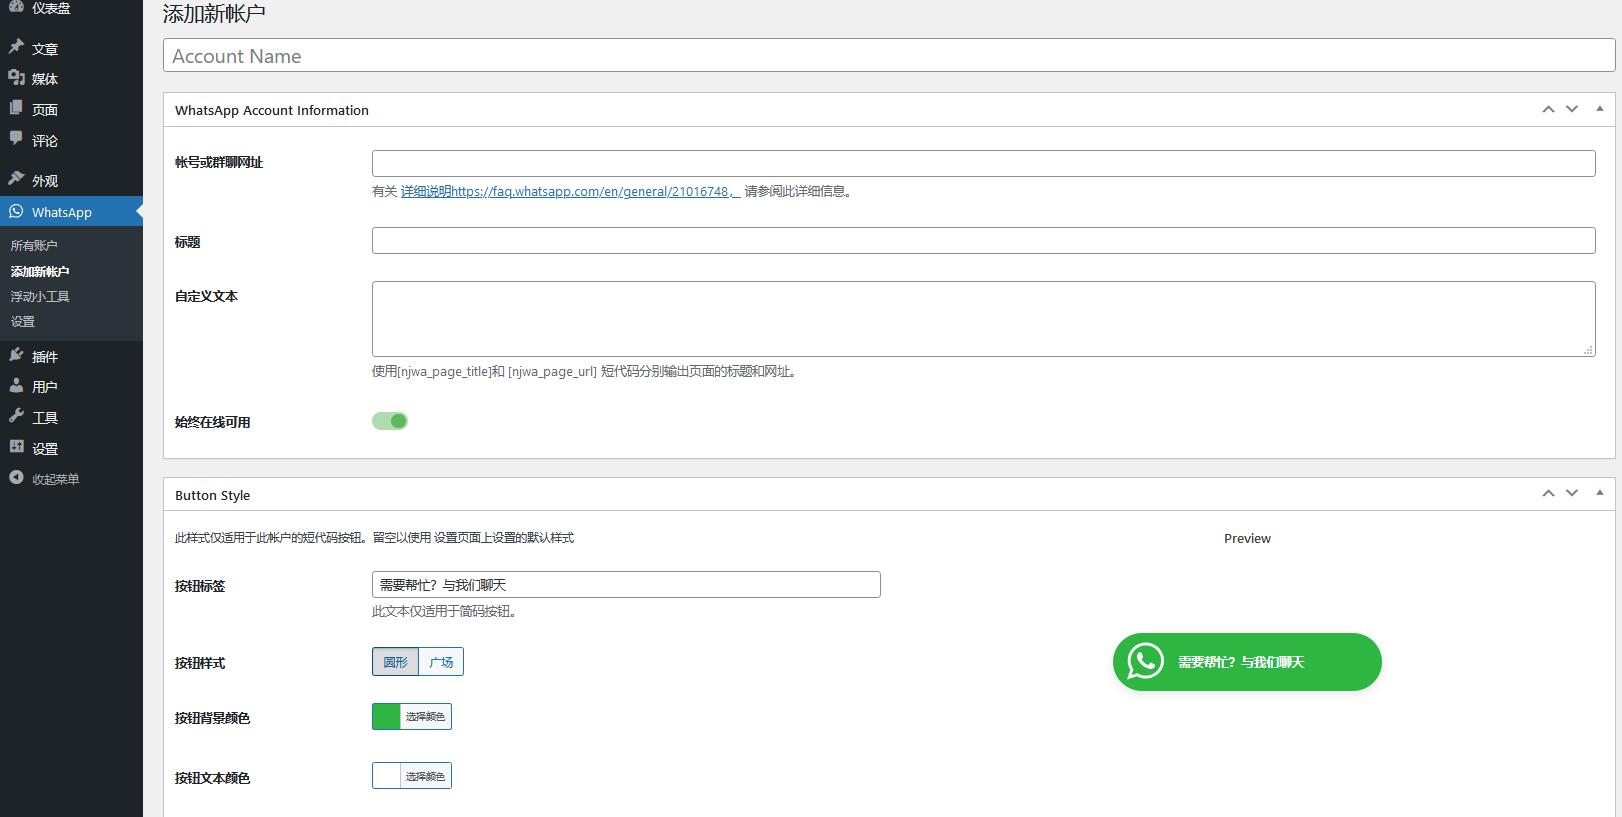The height and width of the screenshot is (817, 1622).
Task: Open the 媒体 (Media) sidebar icon
Action: [x=16, y=77]
